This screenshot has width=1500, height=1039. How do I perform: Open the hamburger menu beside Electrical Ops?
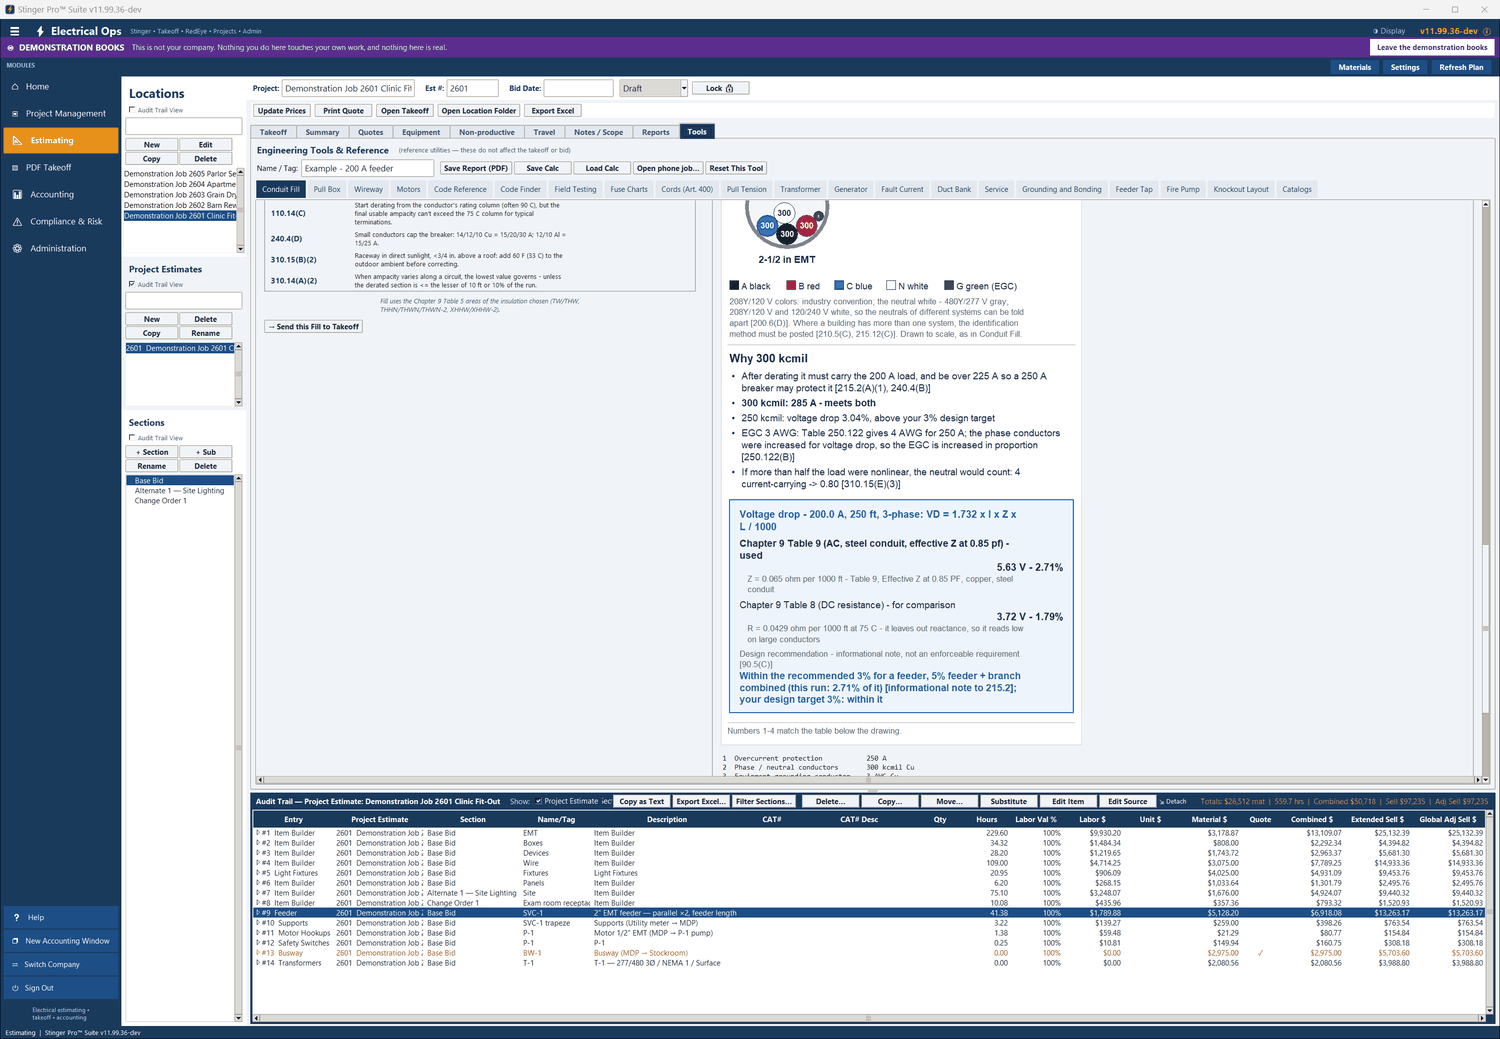tap(14, 31)
